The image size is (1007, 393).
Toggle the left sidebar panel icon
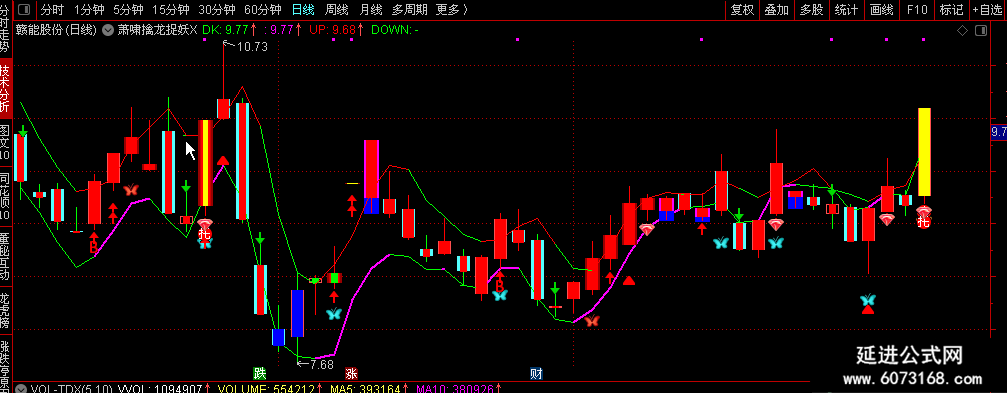tap(25, 10)
